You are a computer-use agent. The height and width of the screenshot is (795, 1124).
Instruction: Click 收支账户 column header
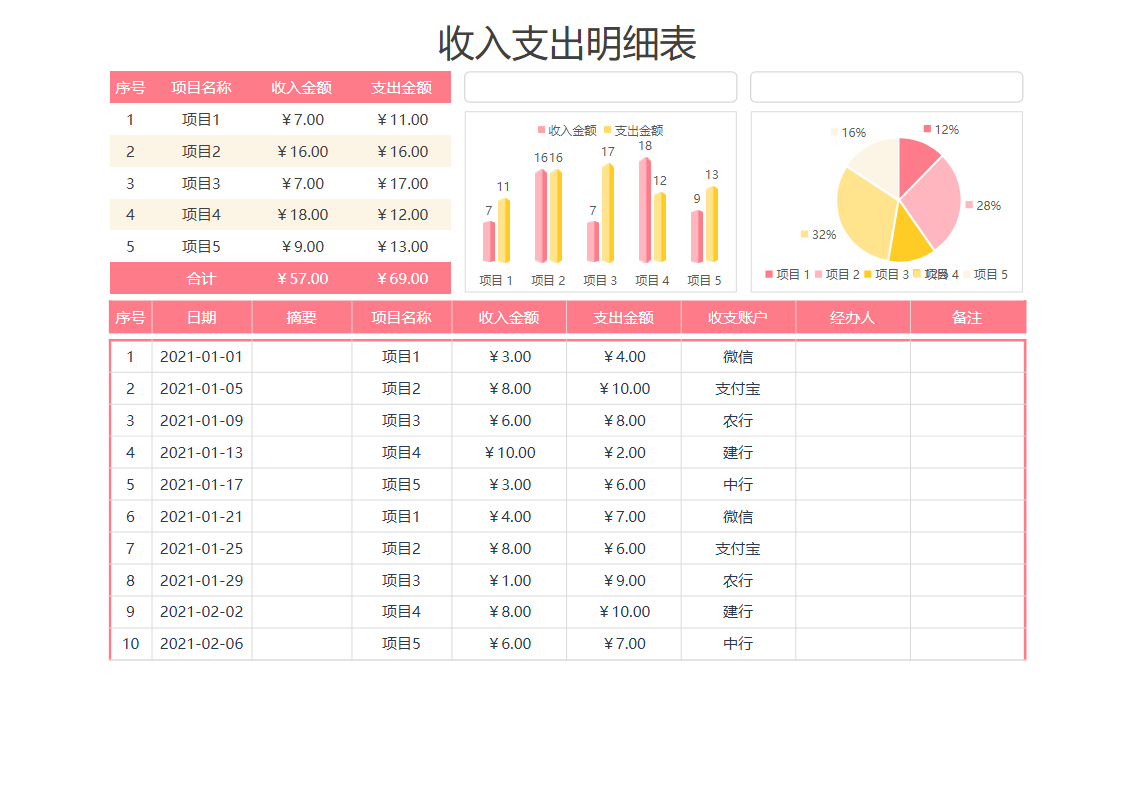click(x=738, y=318)
